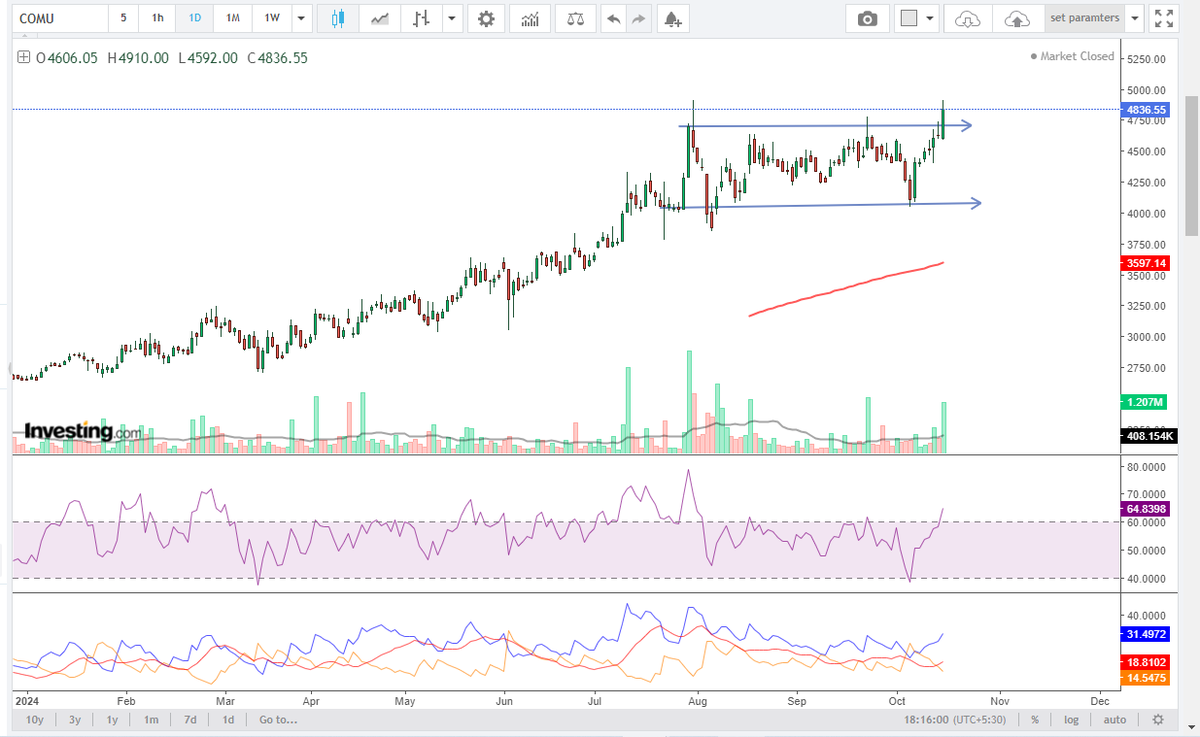This screenshot has height=737, width=1200.
Task: Toggle log scale
Action: point(1072,720)
